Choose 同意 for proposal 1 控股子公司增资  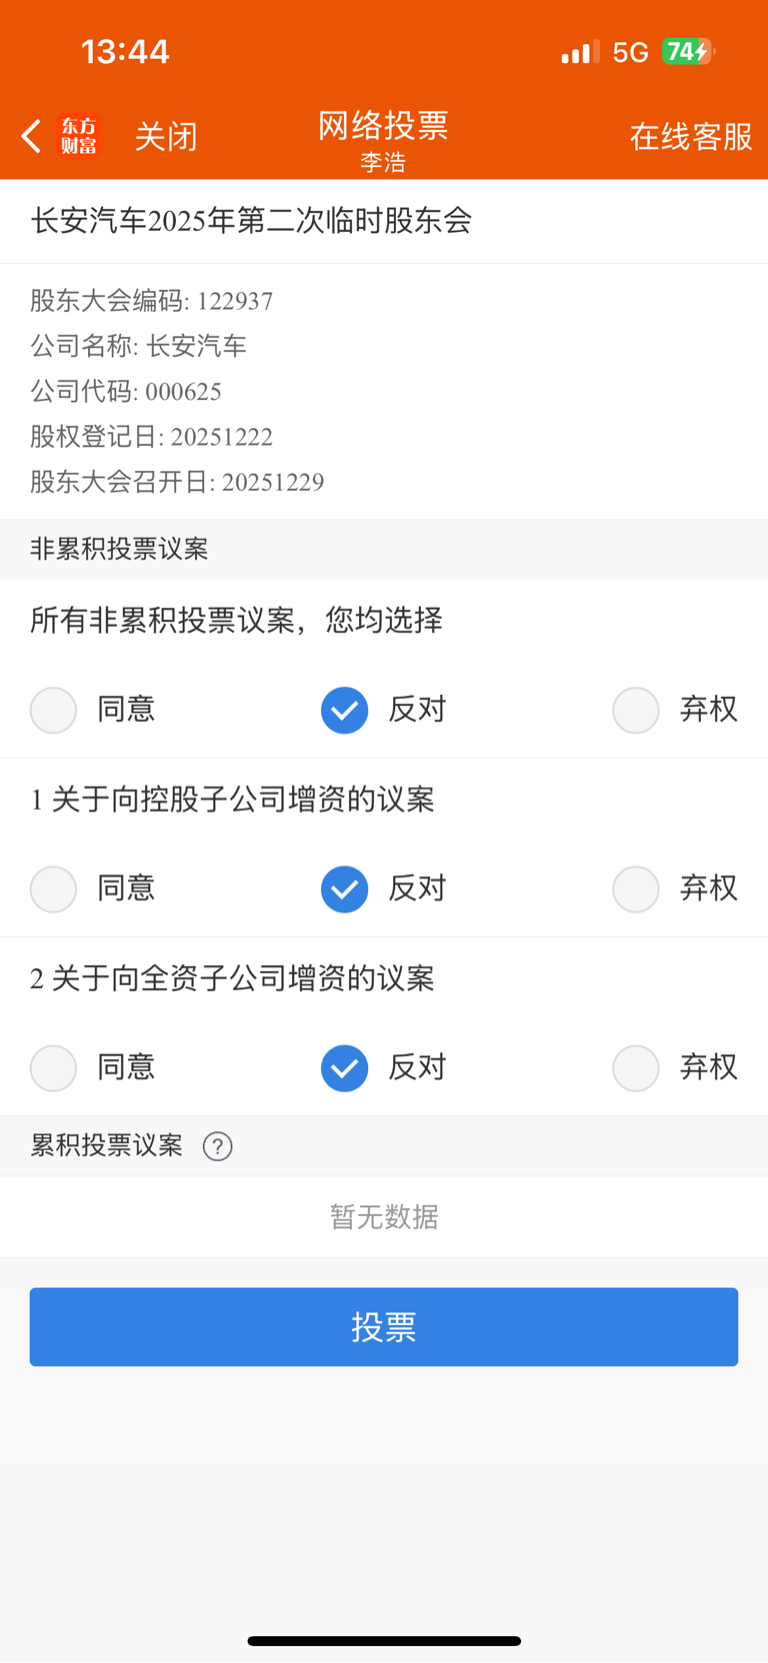tap(54, 889)
